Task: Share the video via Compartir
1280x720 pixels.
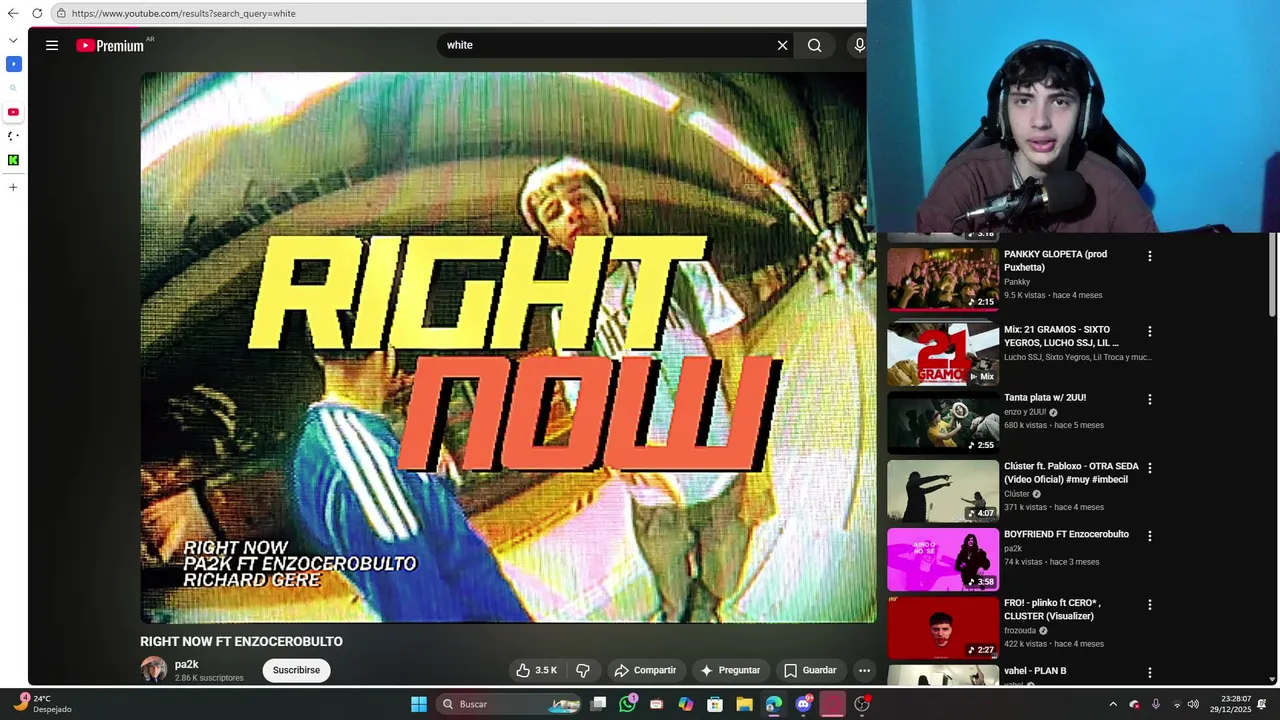Action: pos(646,670)
